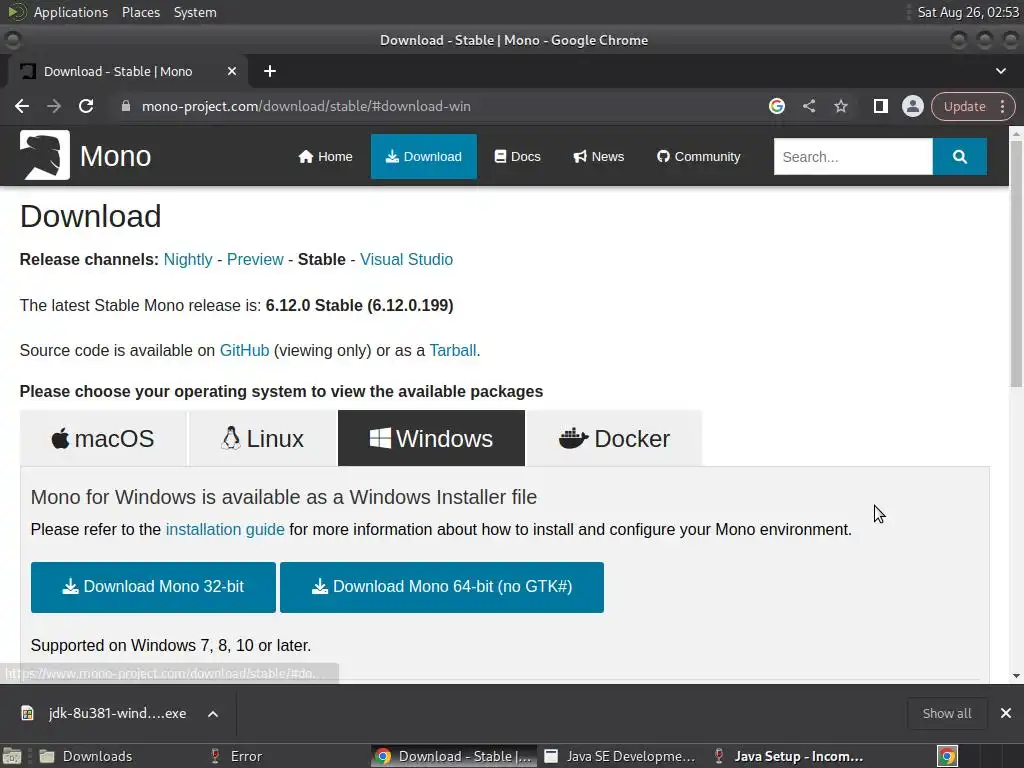
Task: Click the Mono site title text
Action: tap(115, 156)
